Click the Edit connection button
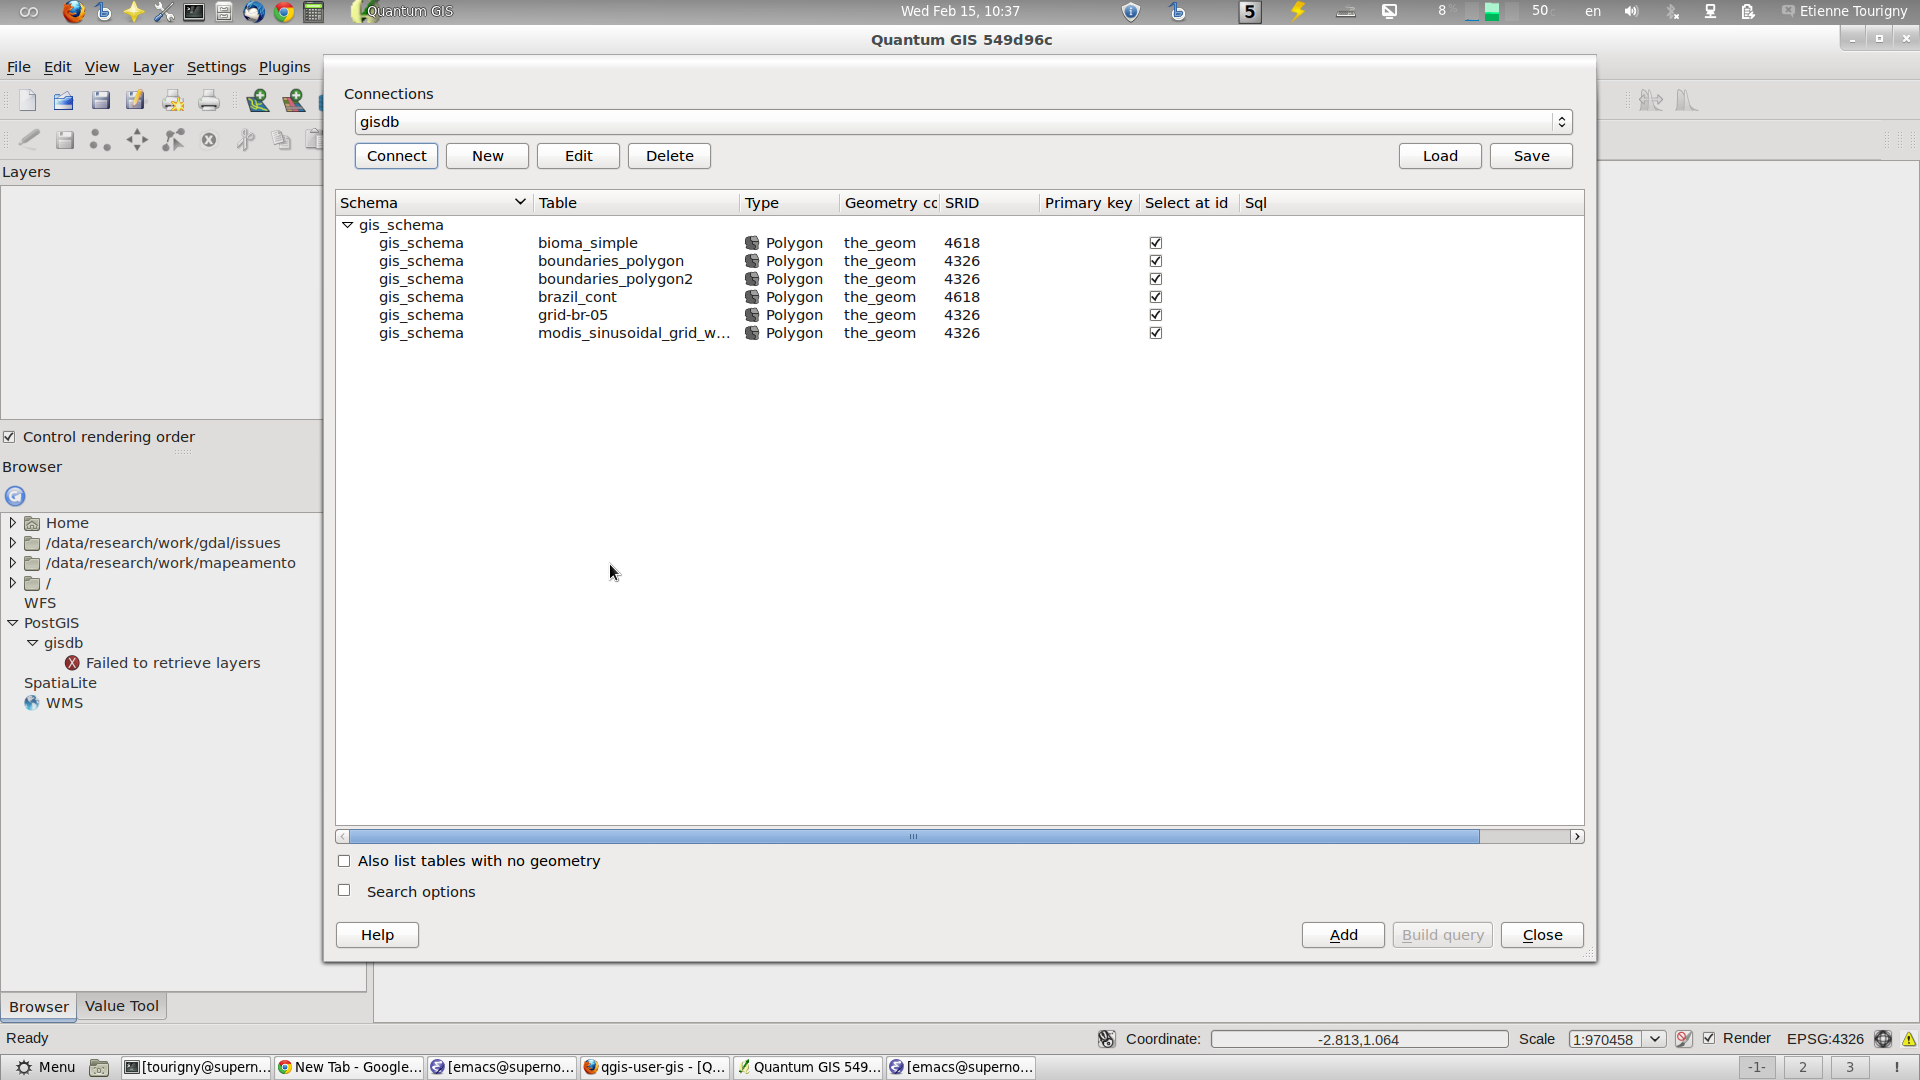This screenshot has height=1080, width=1920. (578, 156)
